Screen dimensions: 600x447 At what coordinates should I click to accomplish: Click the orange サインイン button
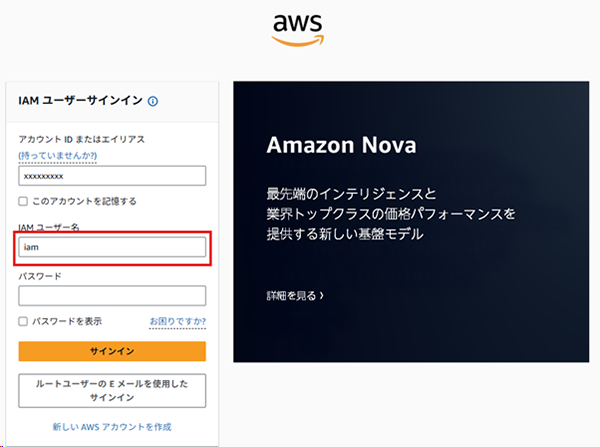pos(112,351)
